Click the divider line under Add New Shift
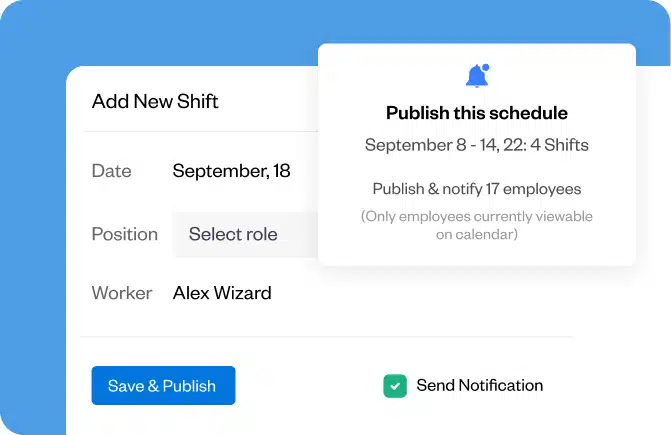 (200, 131)
